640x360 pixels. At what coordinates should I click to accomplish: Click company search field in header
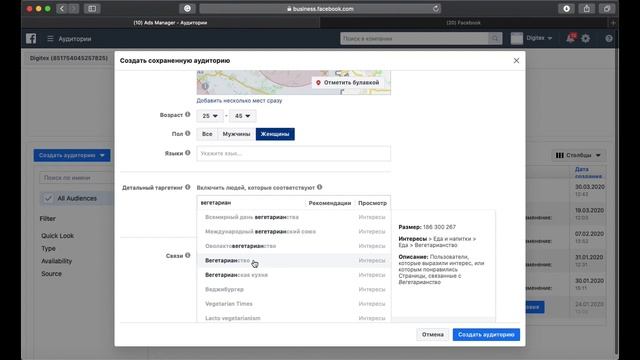coord(414,38)
